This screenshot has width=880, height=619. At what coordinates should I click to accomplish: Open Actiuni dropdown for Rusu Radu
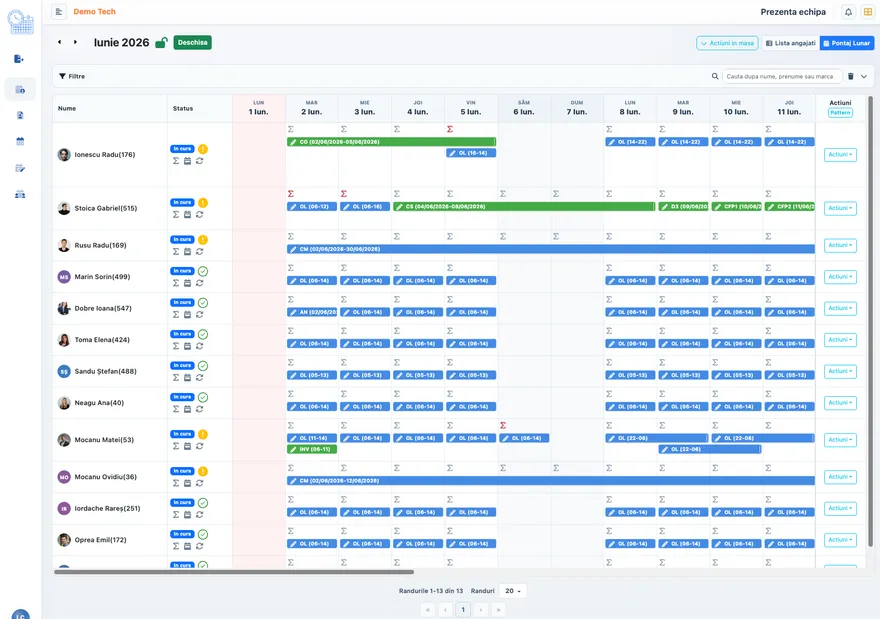pyautogui.click(x=840, y=245)
